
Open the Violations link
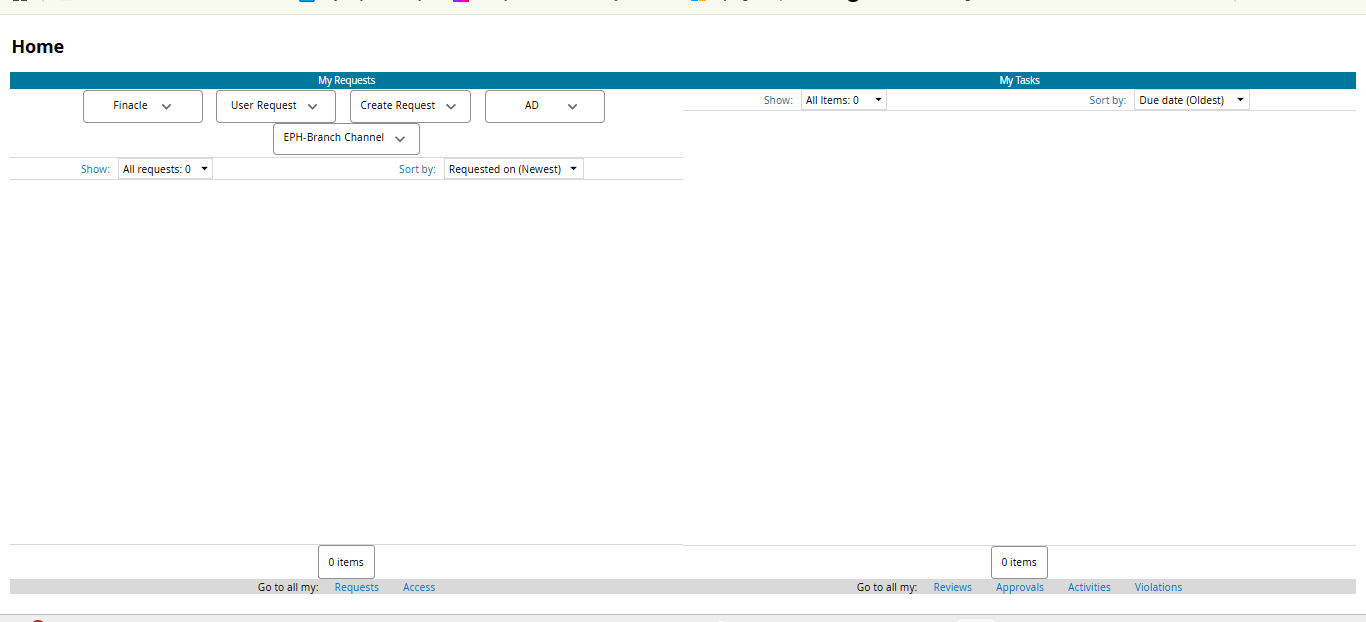coord(1158,587)
